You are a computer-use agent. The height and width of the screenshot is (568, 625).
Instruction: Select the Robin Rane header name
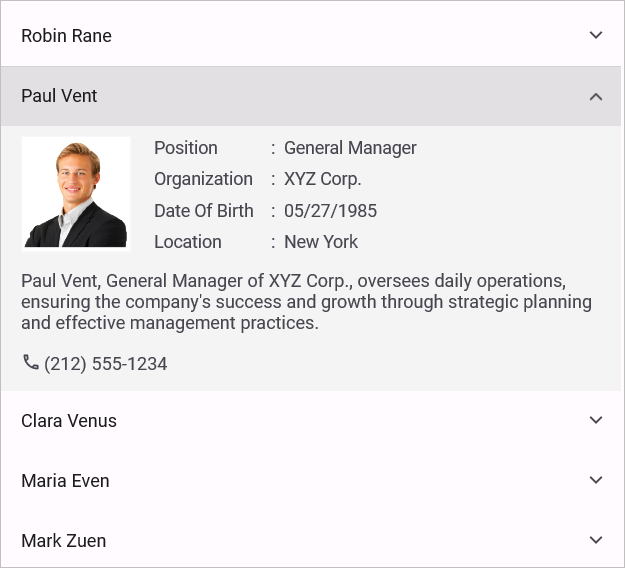point(66,36)
